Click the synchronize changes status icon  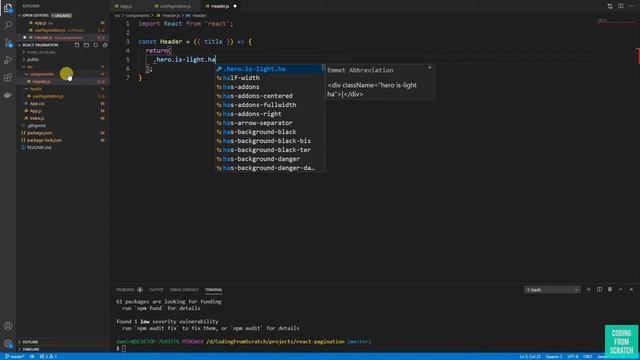click(x=31, y=356)
